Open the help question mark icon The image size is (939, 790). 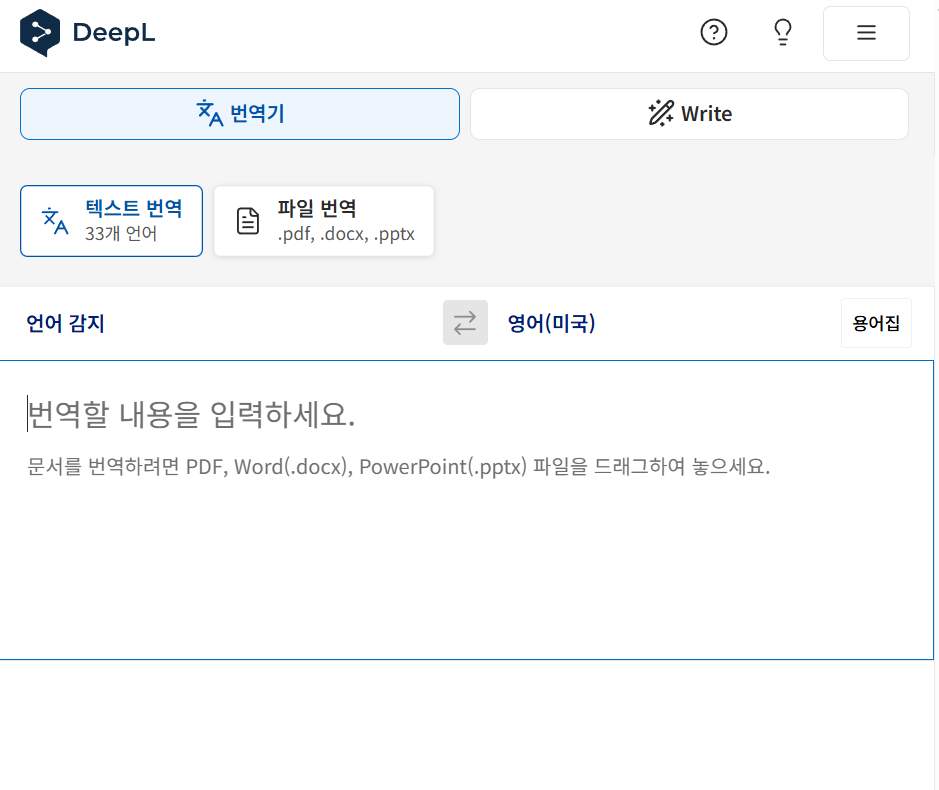tap(713, 32)
